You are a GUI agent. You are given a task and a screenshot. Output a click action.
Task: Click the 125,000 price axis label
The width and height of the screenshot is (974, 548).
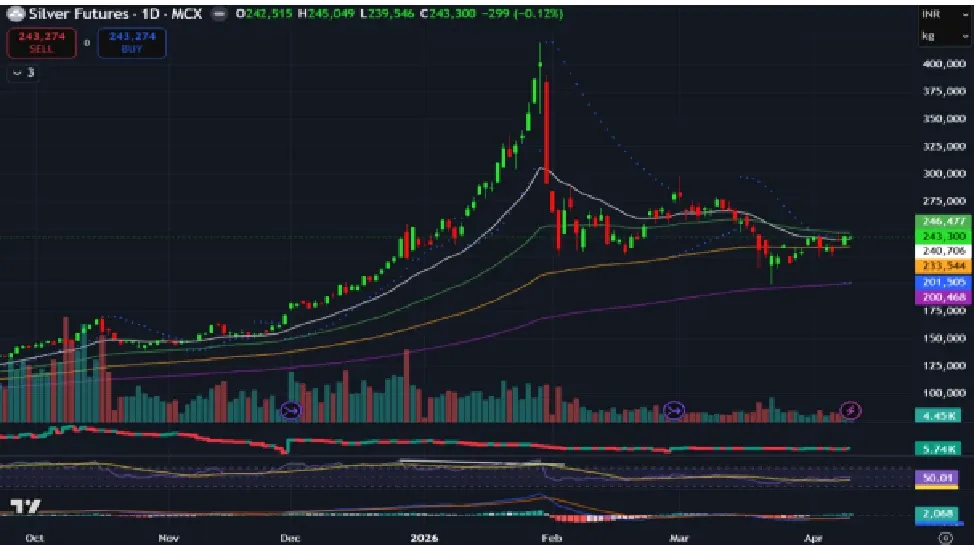(944, 366)
